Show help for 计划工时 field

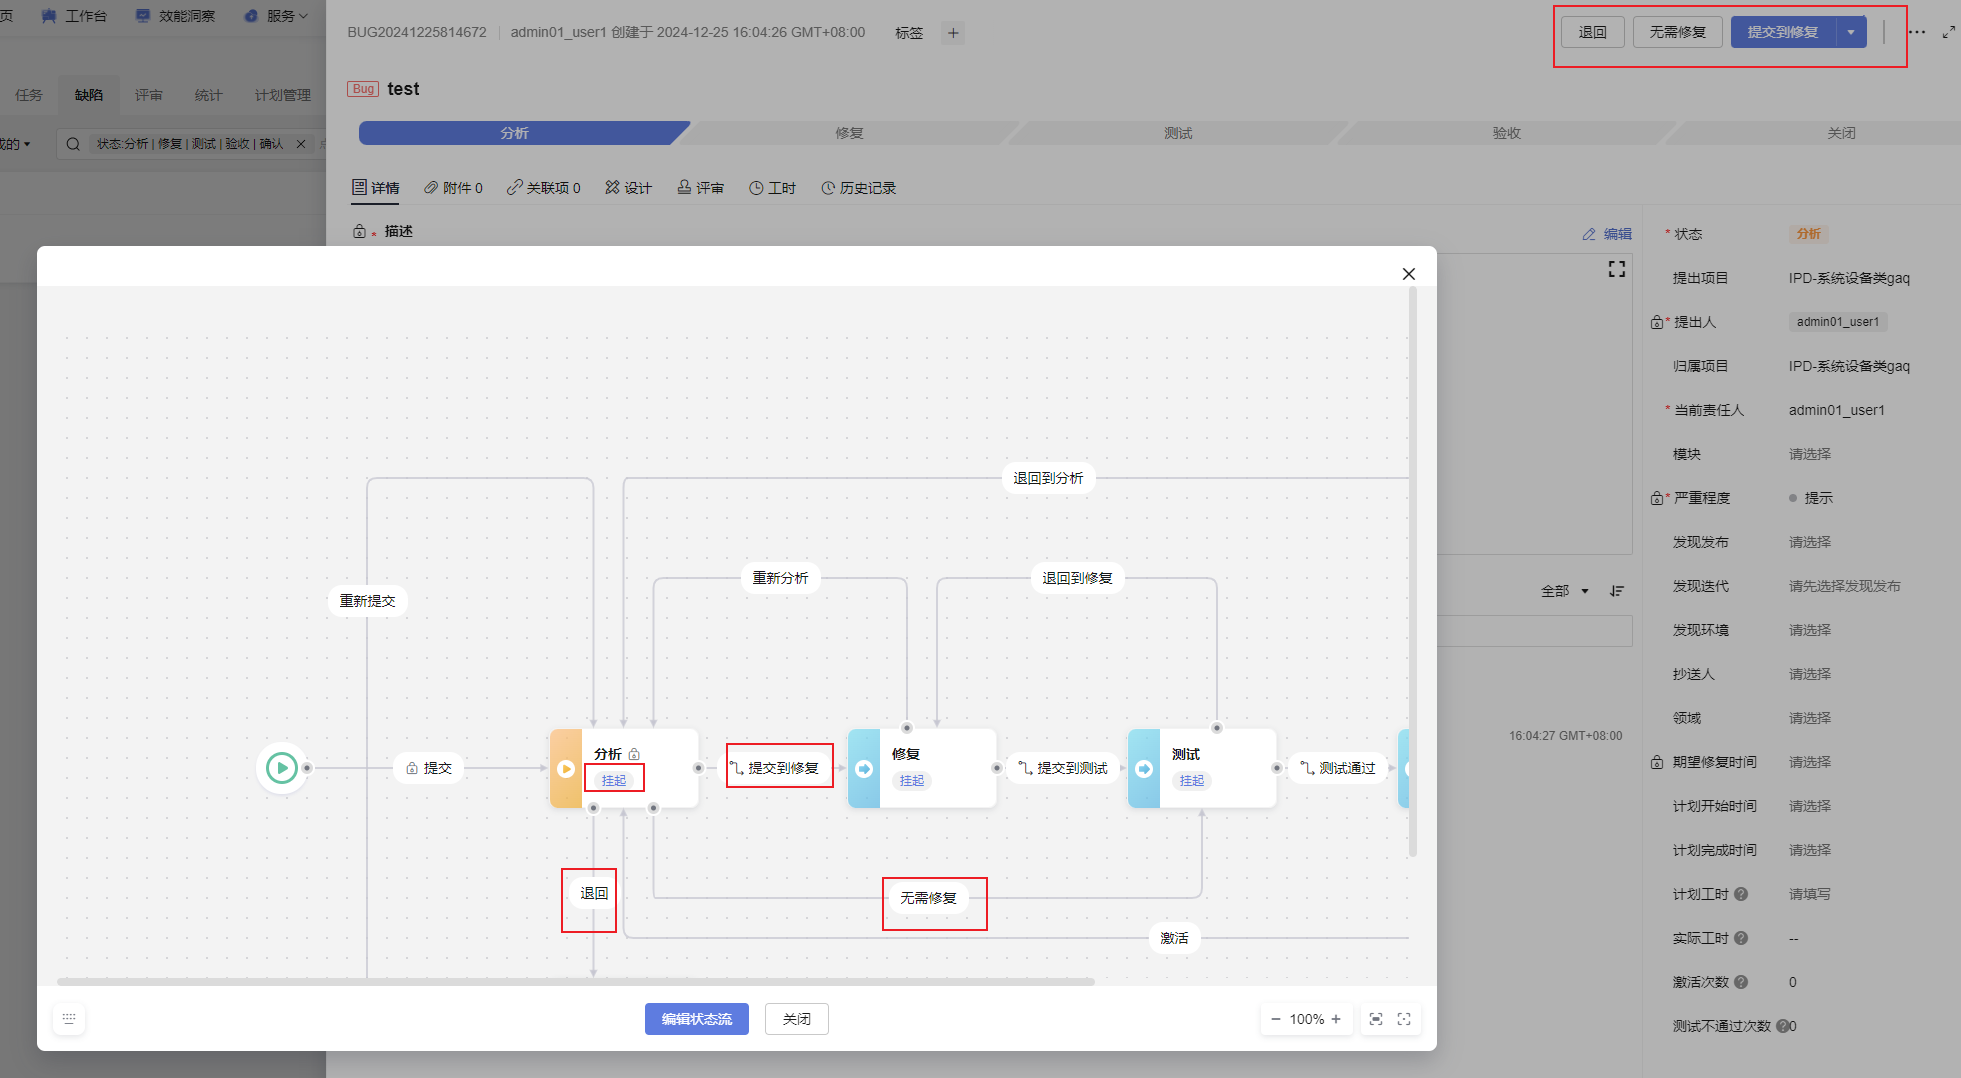tap(1741, 894)
